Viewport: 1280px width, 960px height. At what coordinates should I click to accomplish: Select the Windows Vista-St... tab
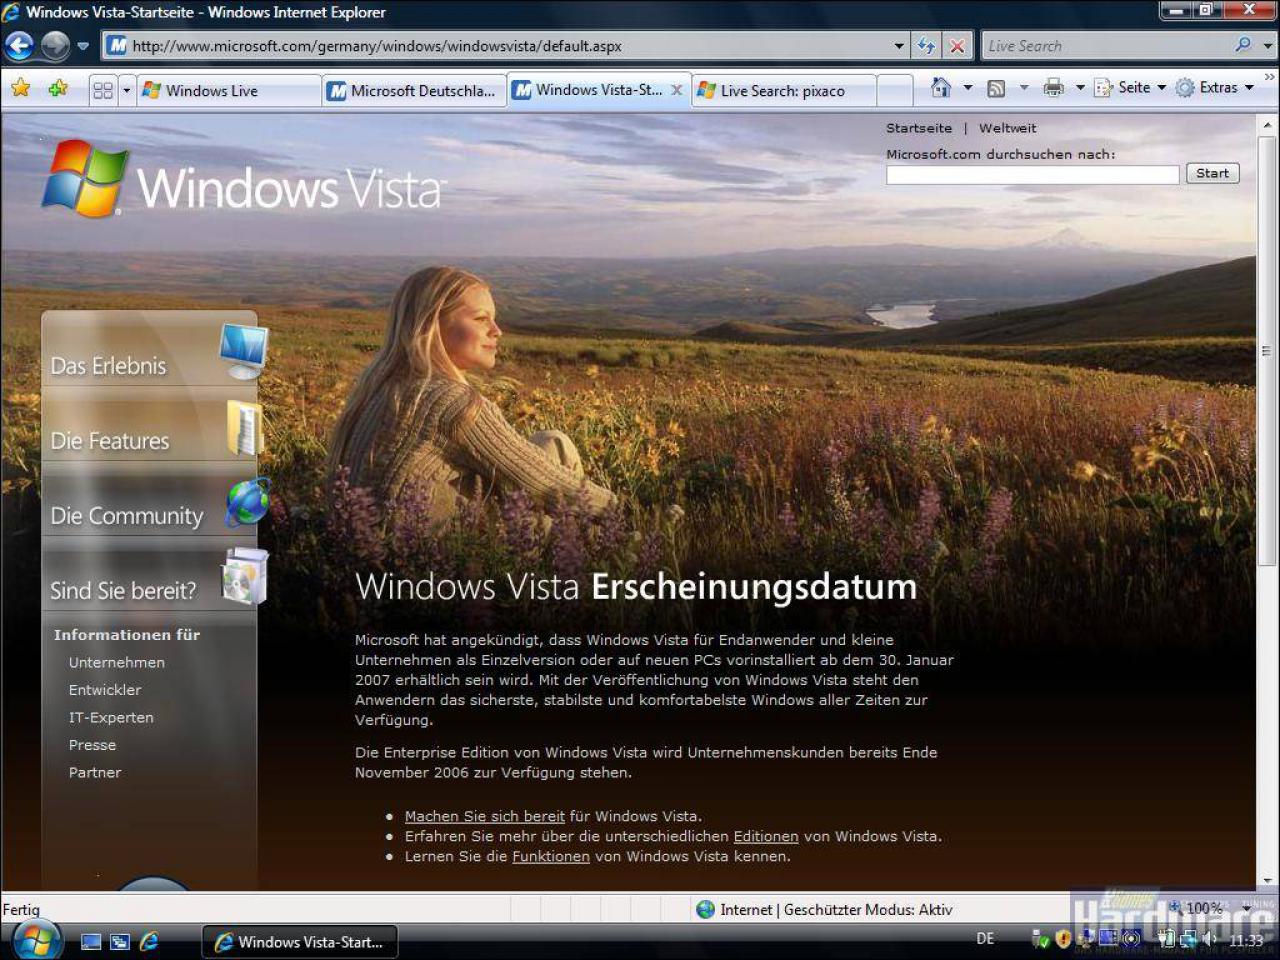click(x=598, y=90)
